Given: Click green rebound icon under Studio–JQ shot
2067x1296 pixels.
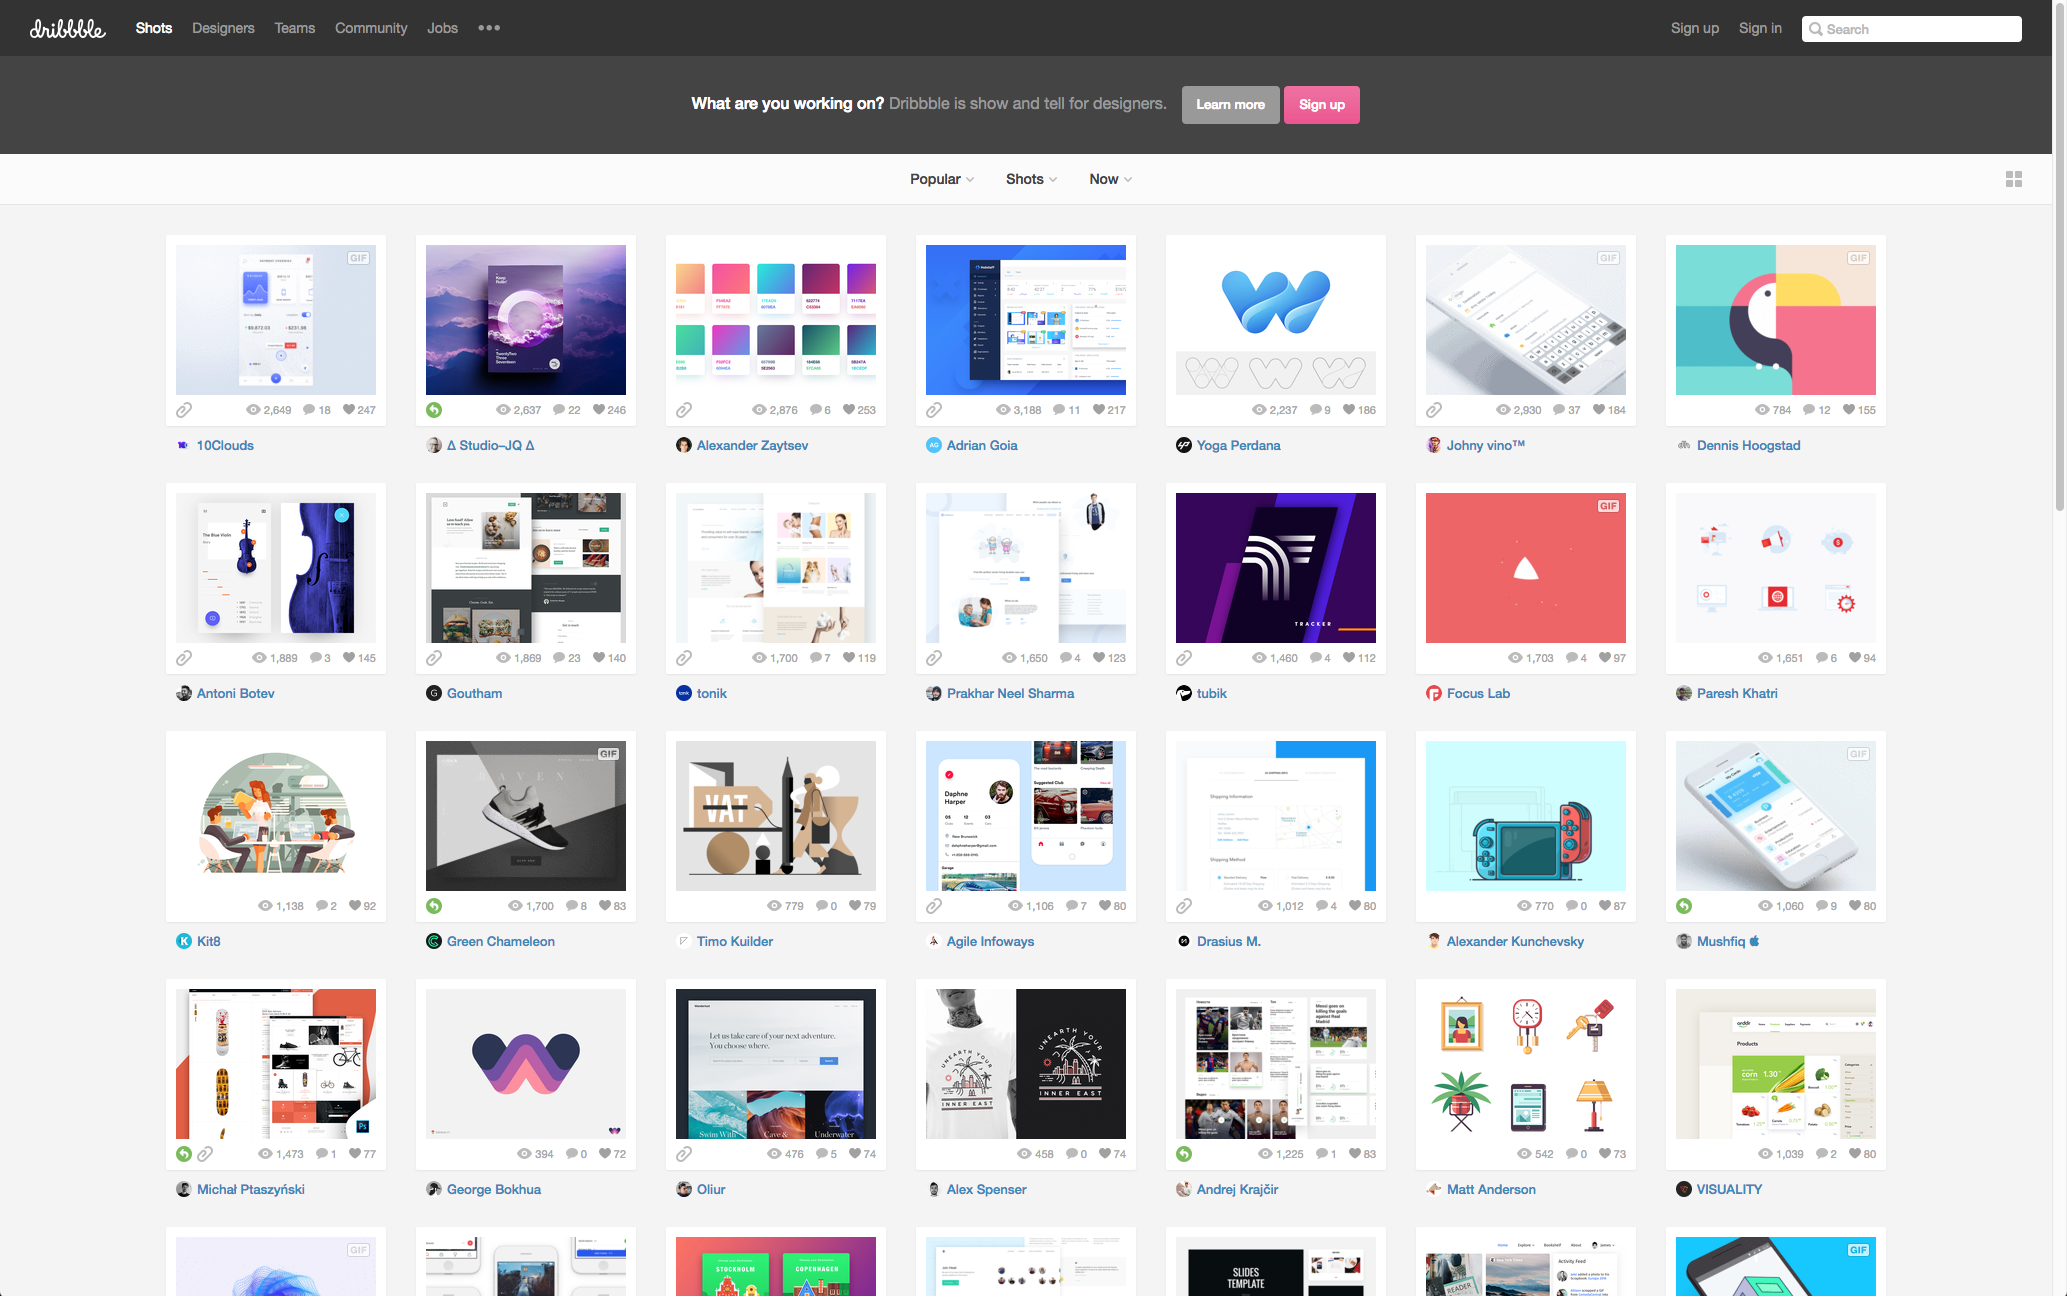Looking at the screenshot, I should tap(434, 410).
